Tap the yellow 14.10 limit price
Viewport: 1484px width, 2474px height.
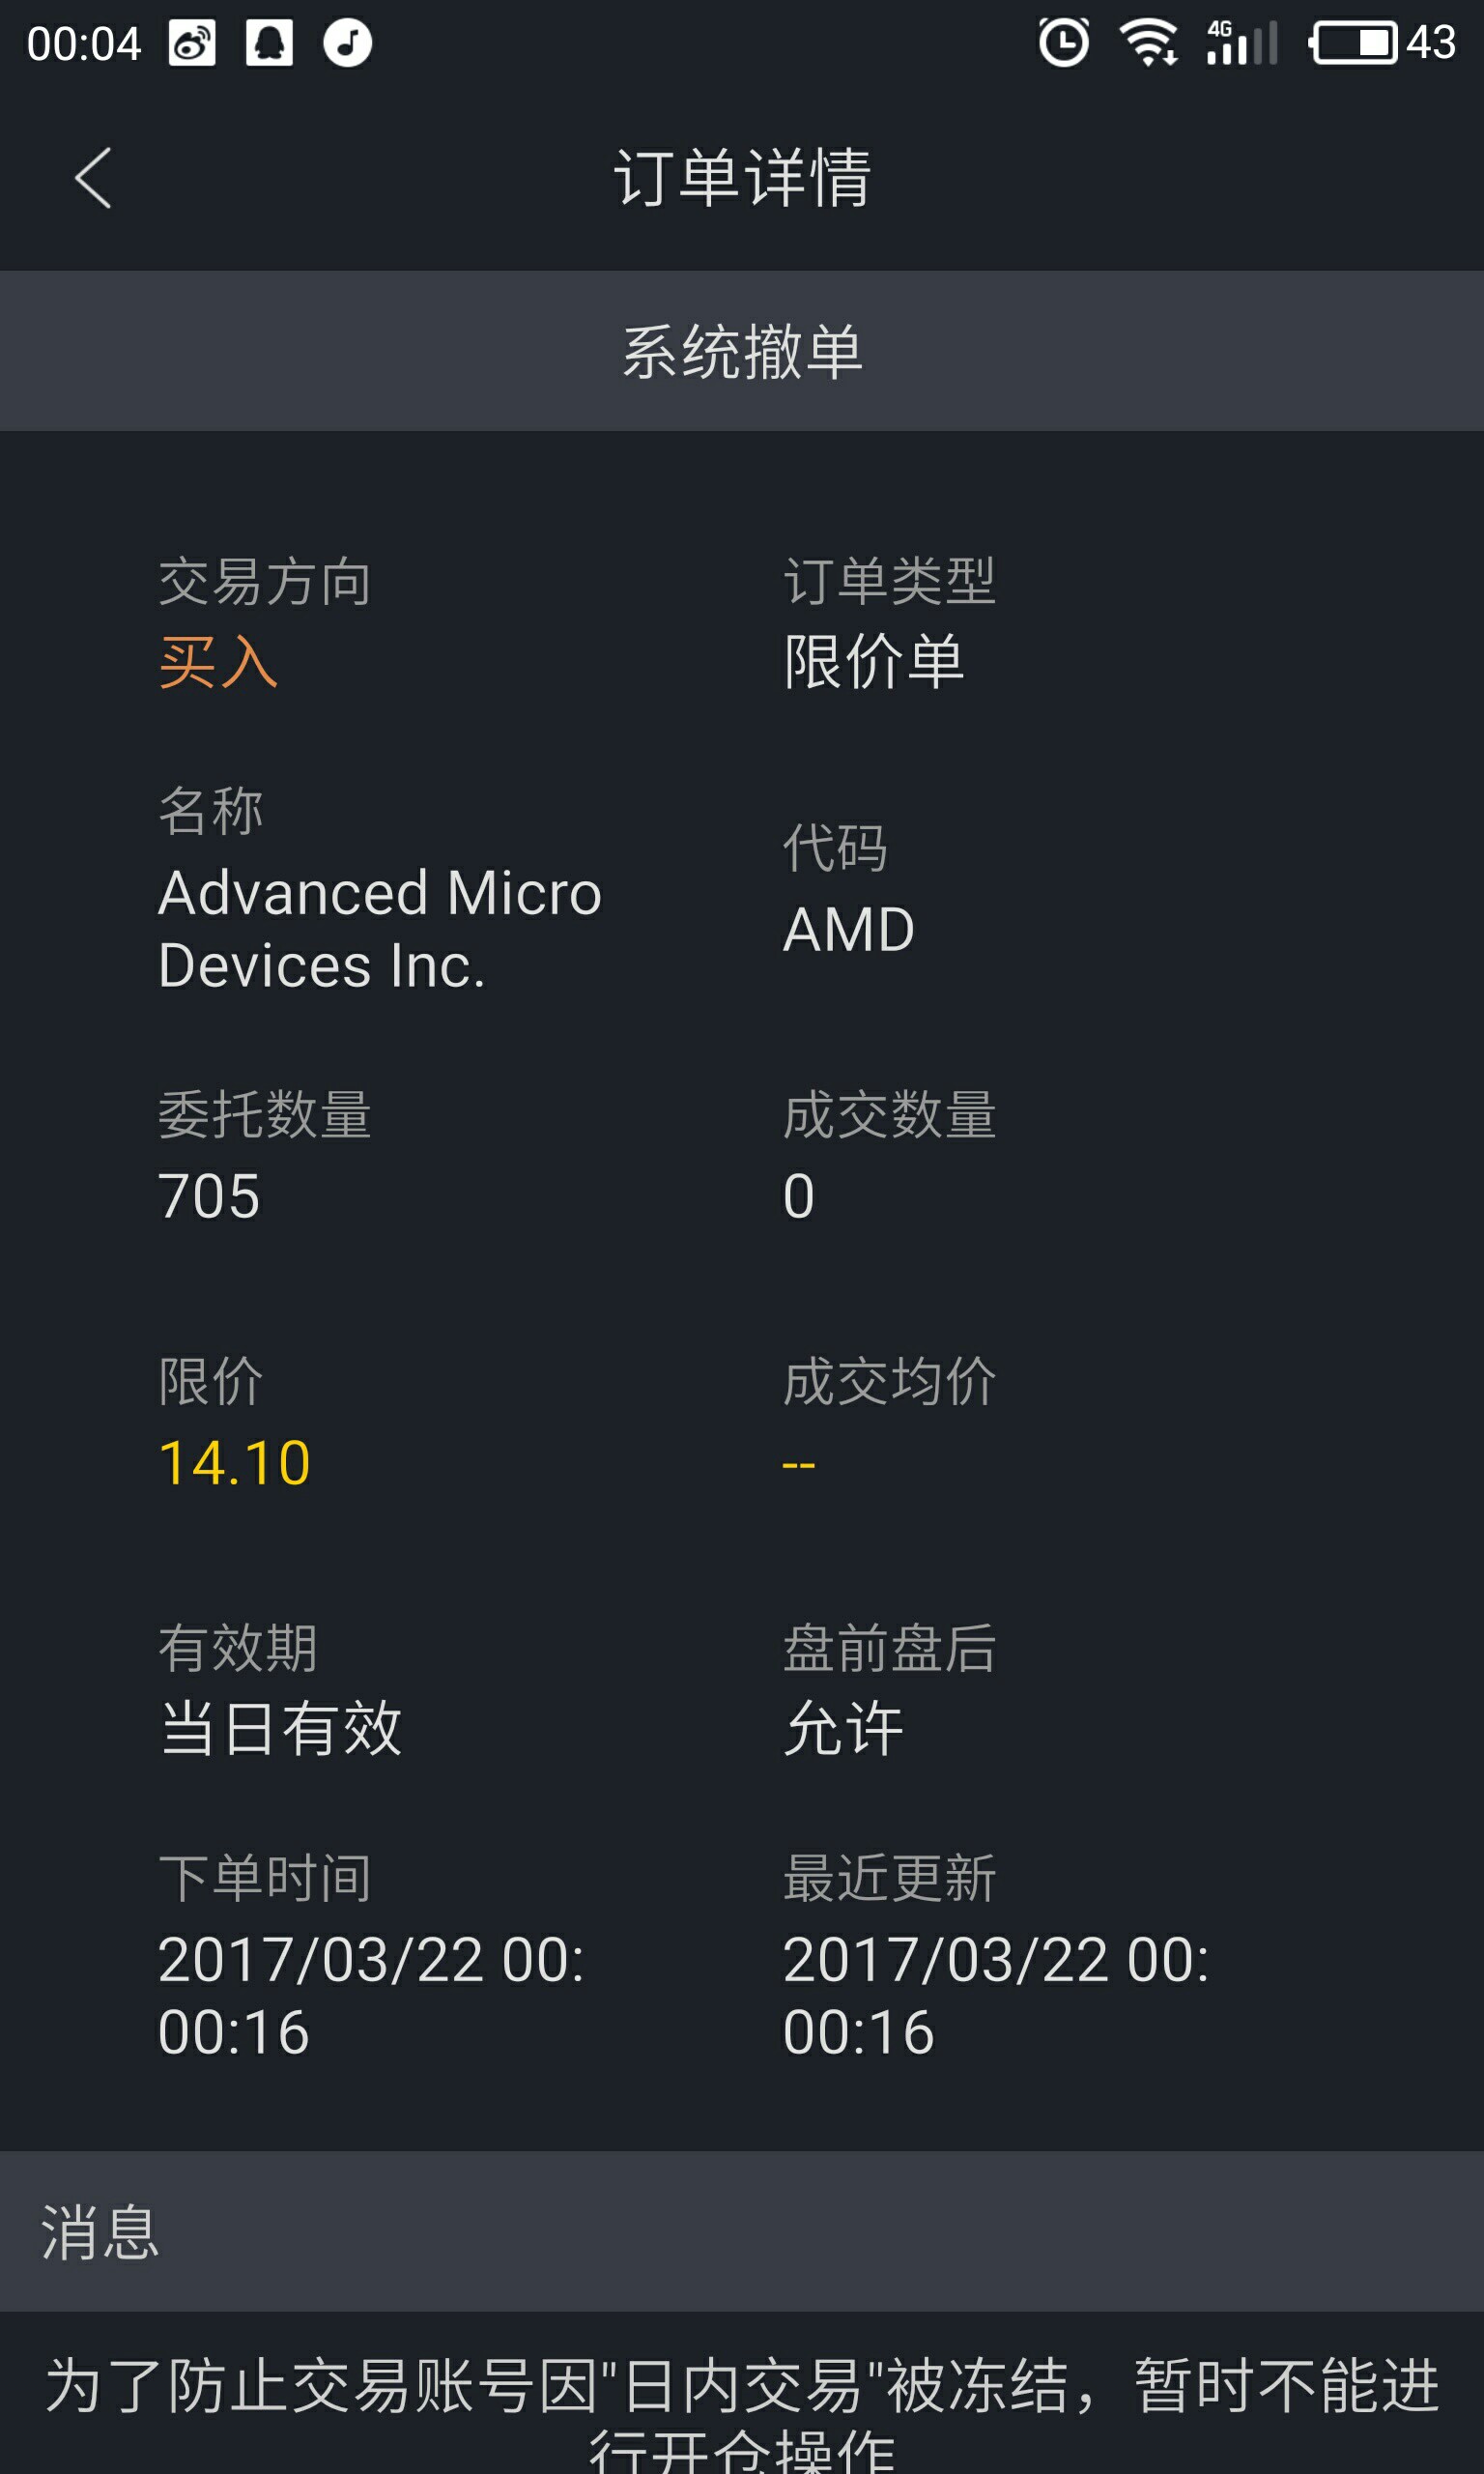234,1463
